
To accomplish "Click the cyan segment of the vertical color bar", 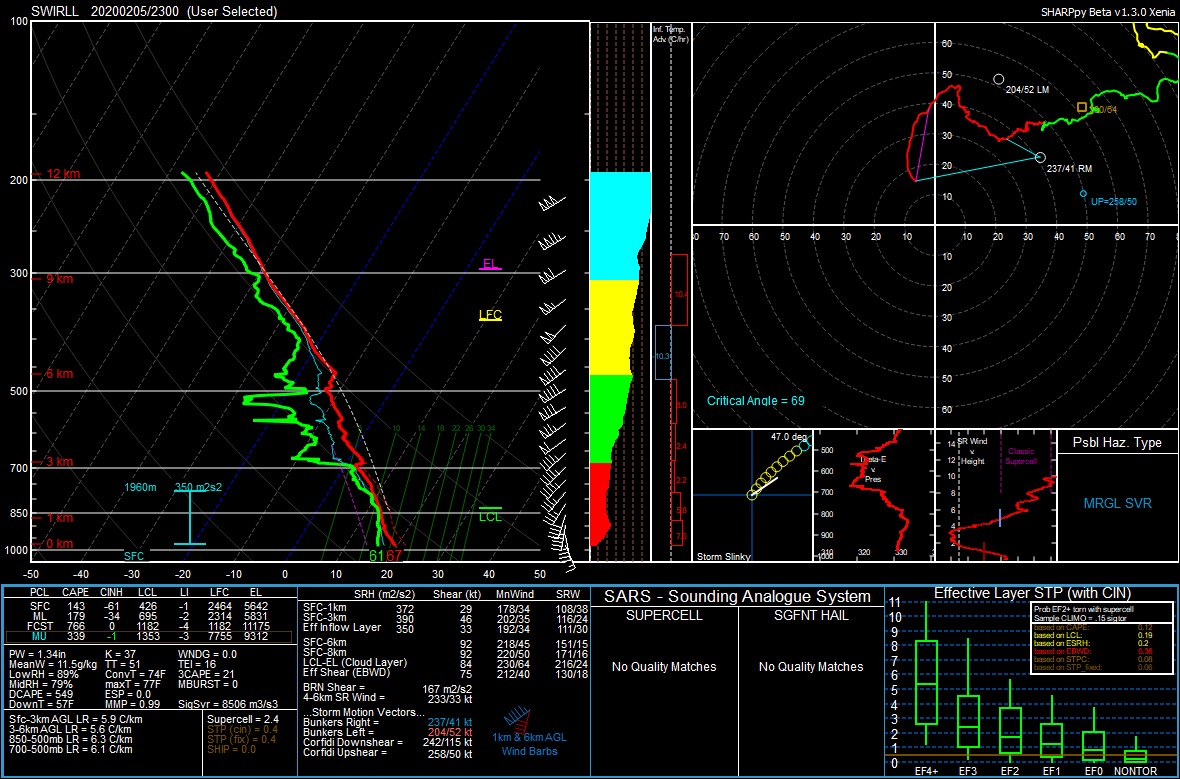I will [x=619, y=226].
